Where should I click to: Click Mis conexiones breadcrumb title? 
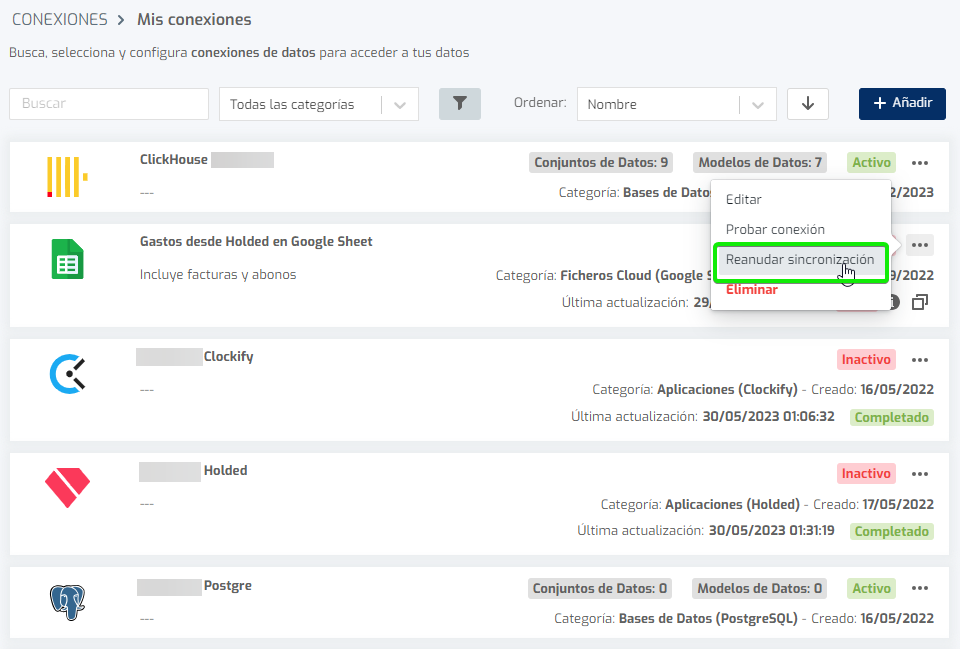(x=194, y=20)
